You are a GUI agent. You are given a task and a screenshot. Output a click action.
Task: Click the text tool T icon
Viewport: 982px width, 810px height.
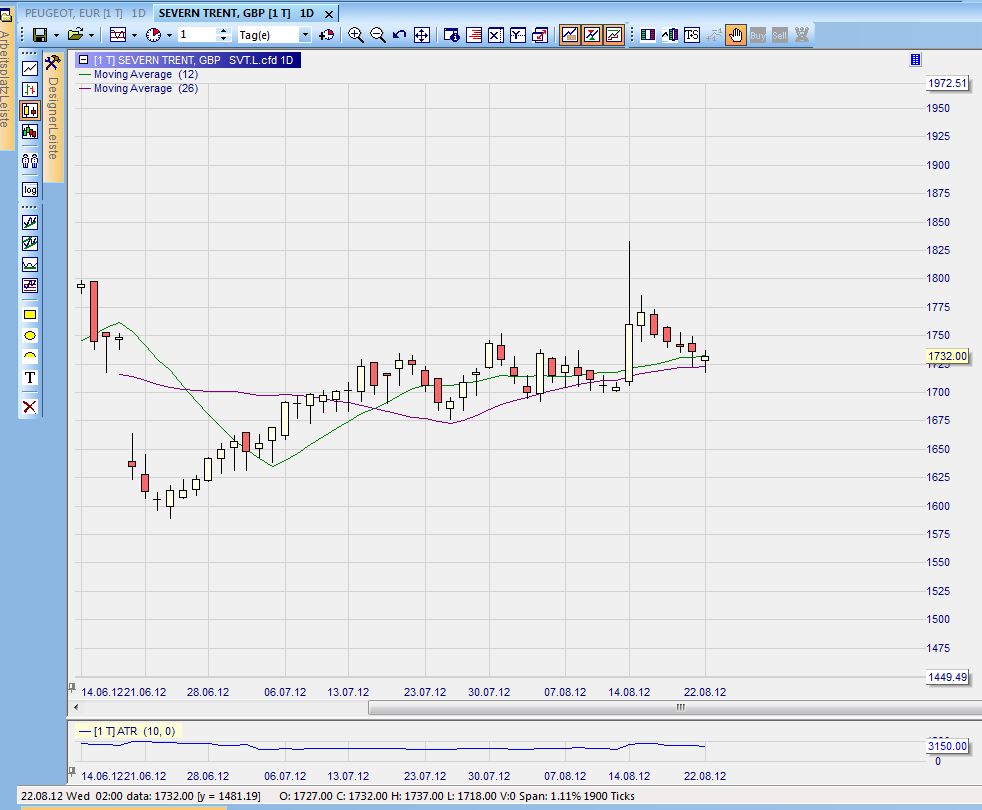click(x=30, y=377)
